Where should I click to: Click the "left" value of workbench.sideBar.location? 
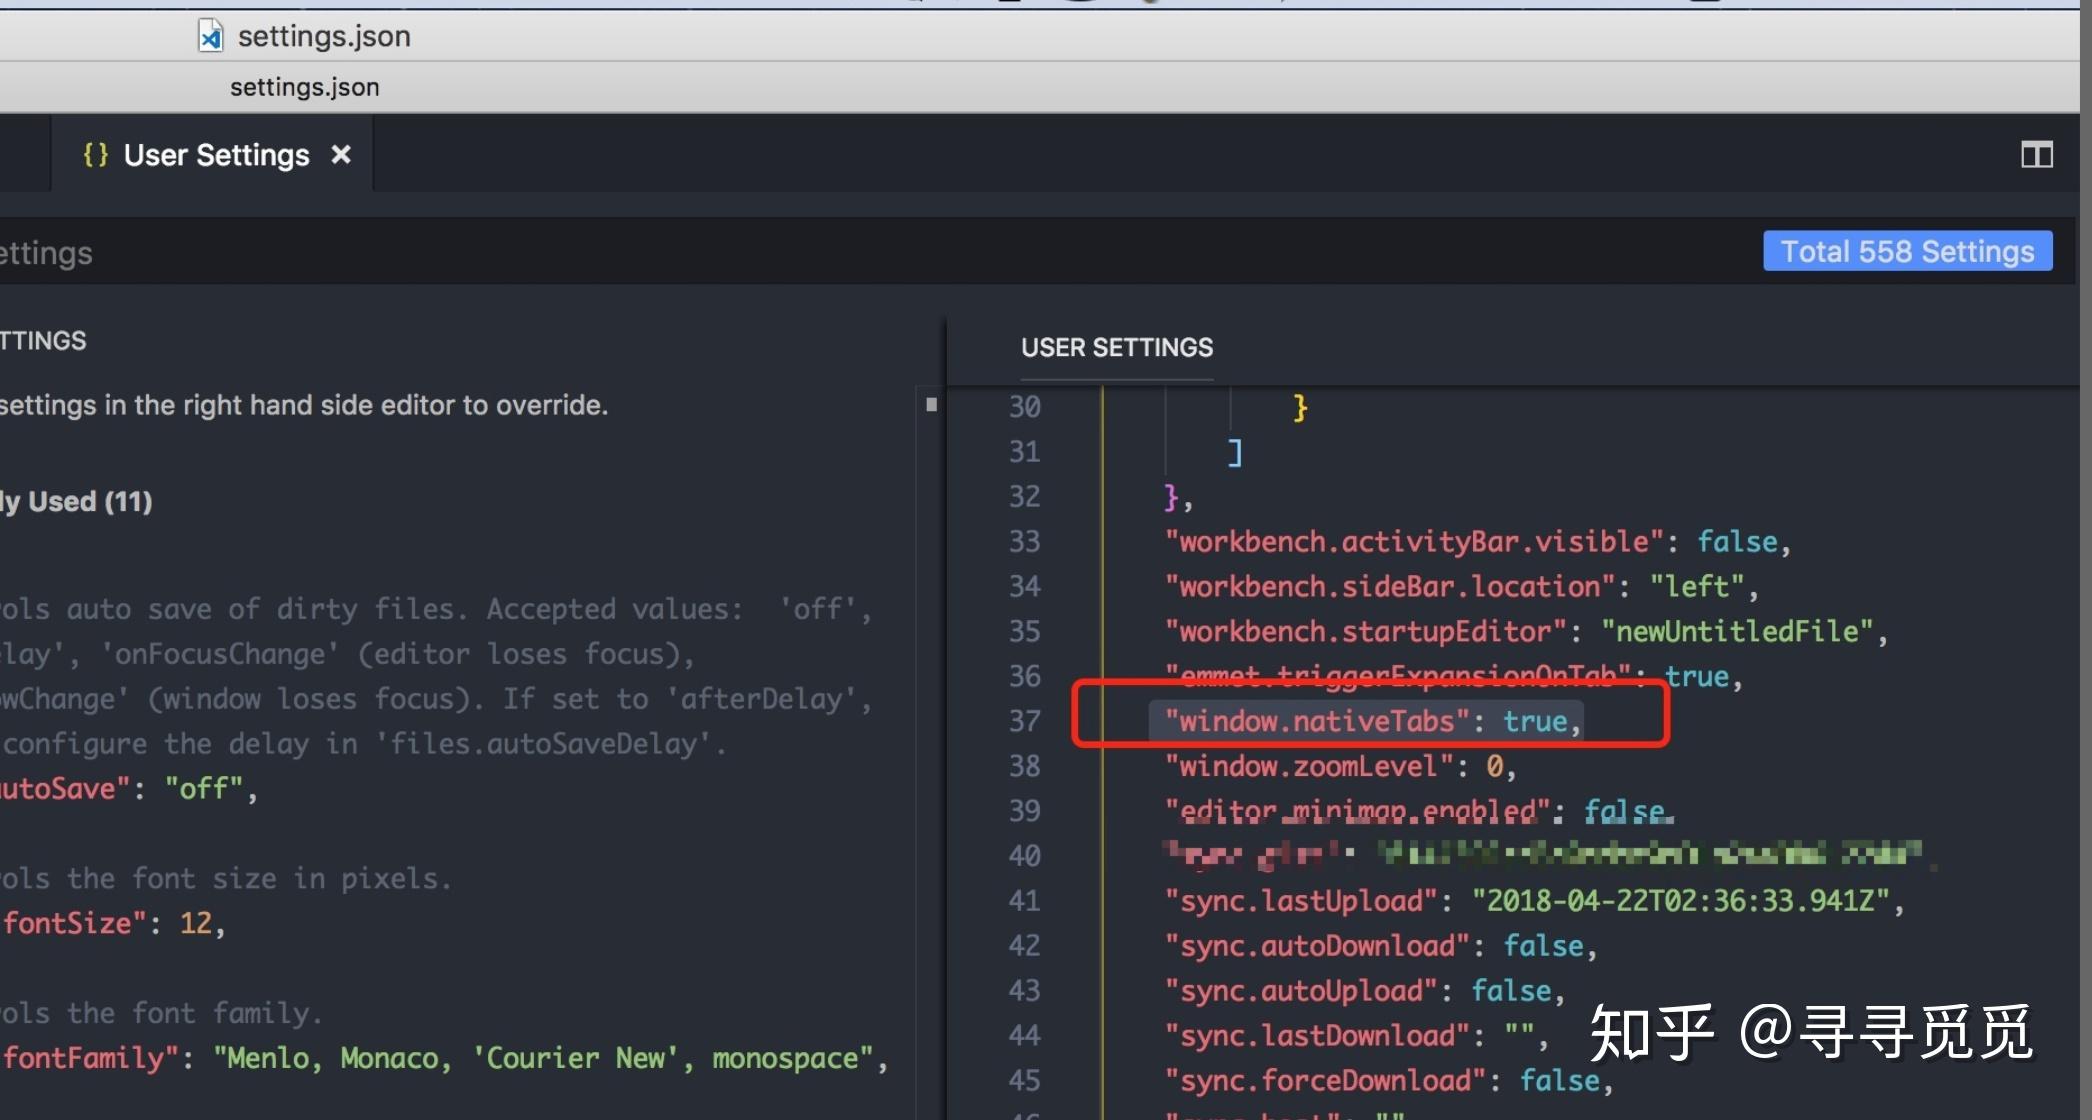1696,586
